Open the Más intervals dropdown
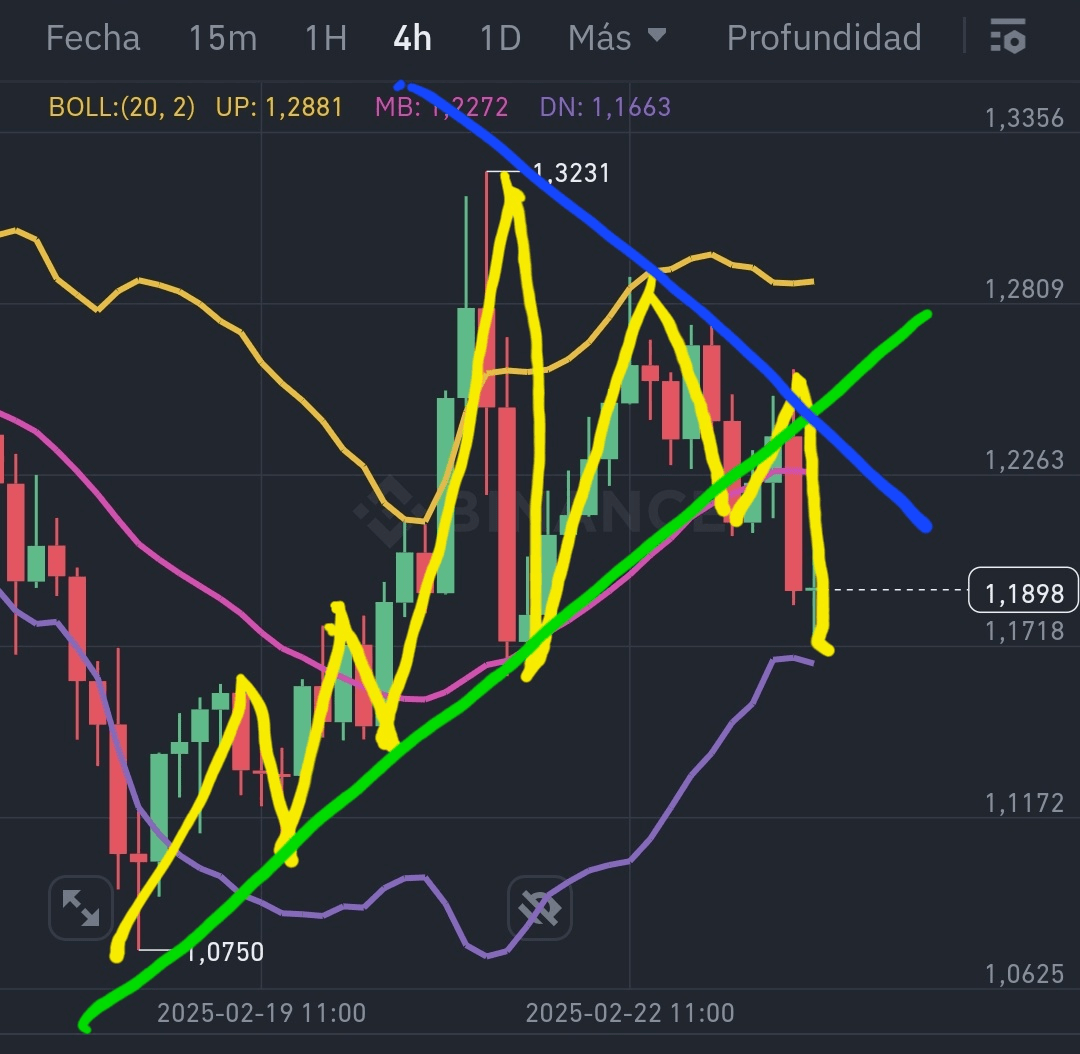The image size is (1080, 1054). 617,37
